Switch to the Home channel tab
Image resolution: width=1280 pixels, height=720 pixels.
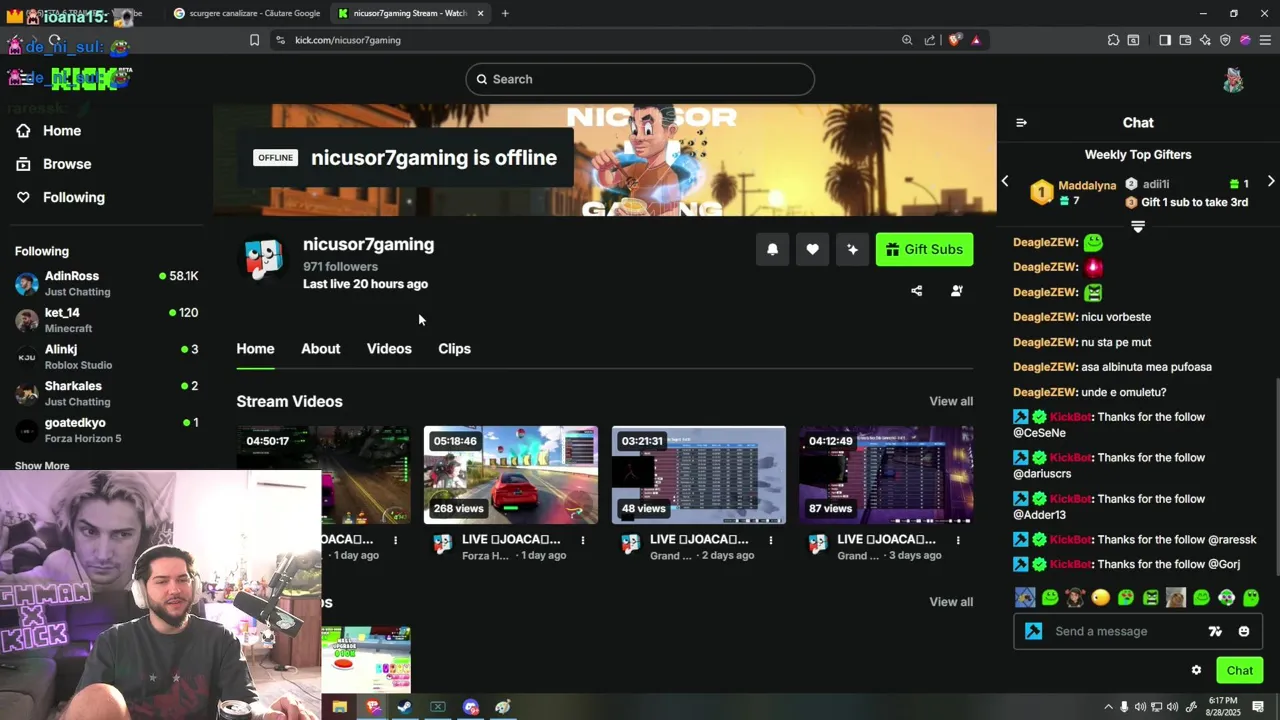coord(255,349)
